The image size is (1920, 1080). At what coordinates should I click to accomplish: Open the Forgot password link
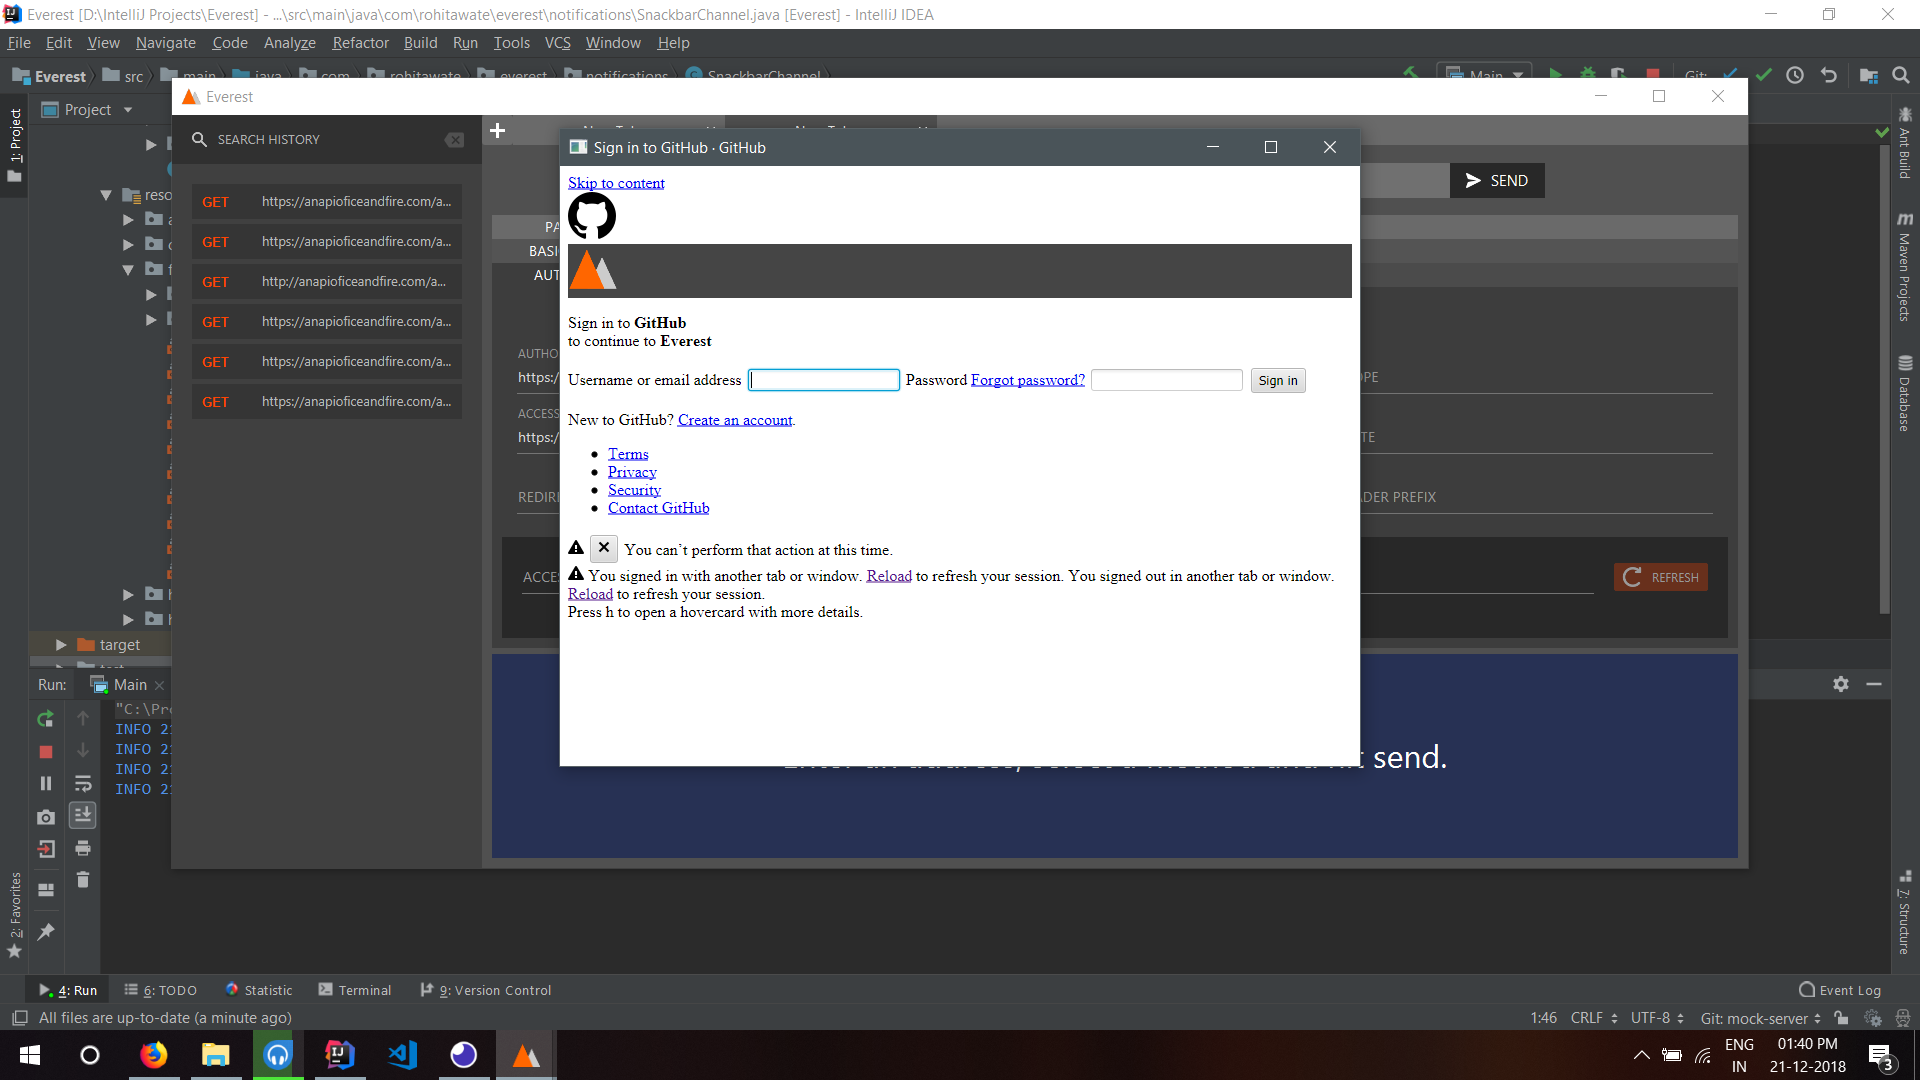pos(1027,380)
